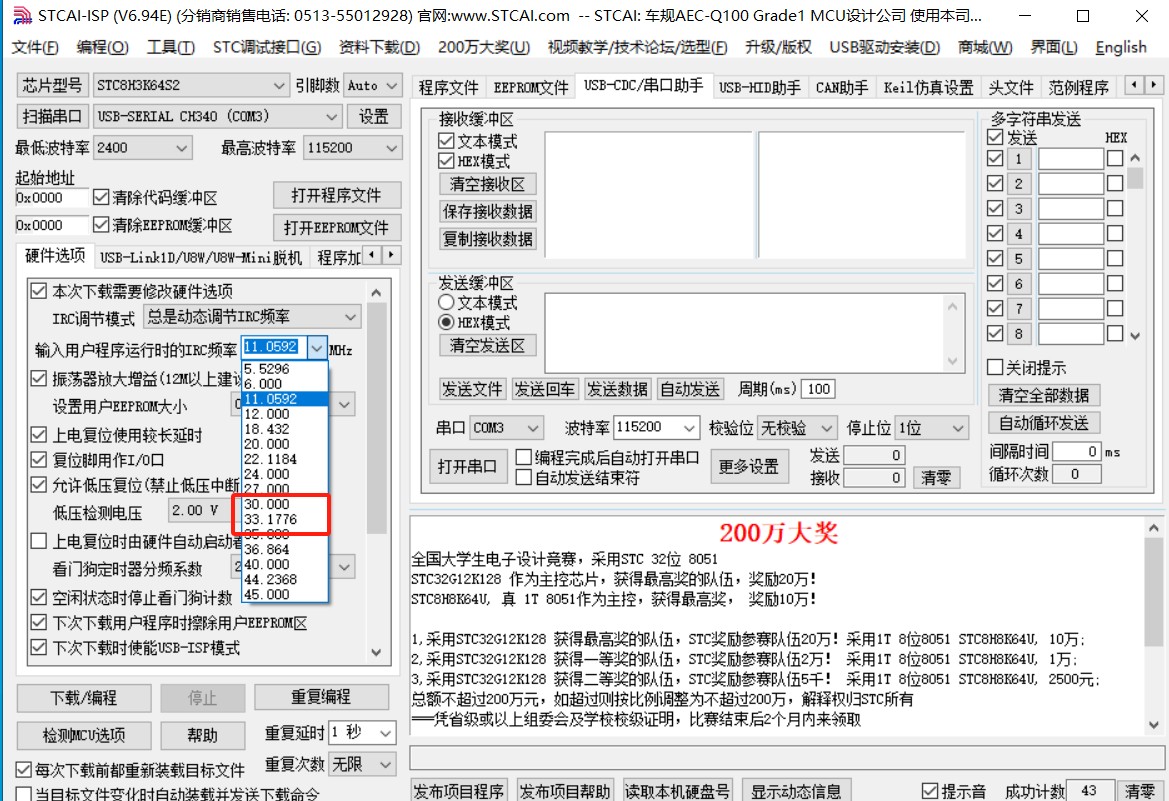Open the 文件(F) menu
Viewport: 1169px width, 801px height.
[36, 48]
